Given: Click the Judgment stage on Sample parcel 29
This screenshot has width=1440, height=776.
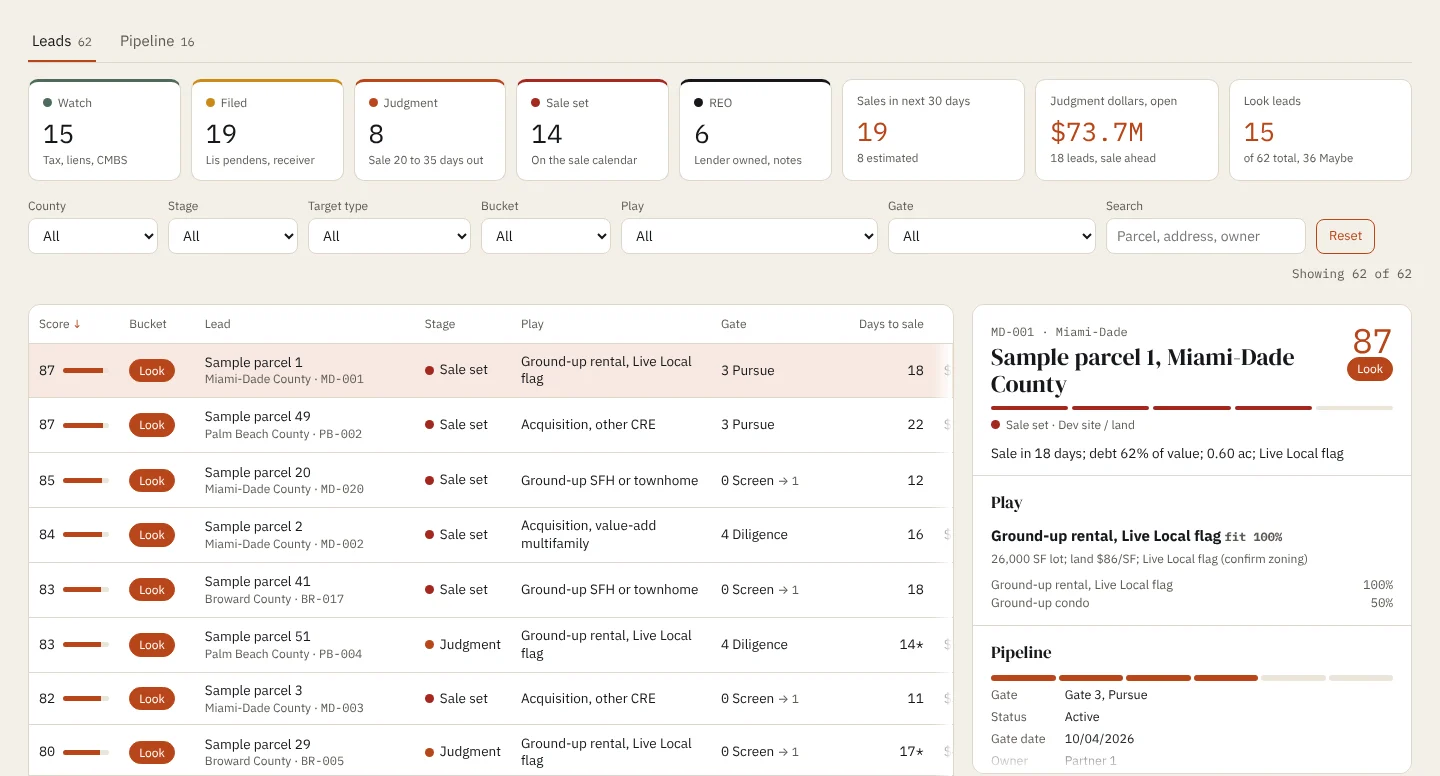Looking at the screenshot, I should pyautogui.click(x=463, y=752).
